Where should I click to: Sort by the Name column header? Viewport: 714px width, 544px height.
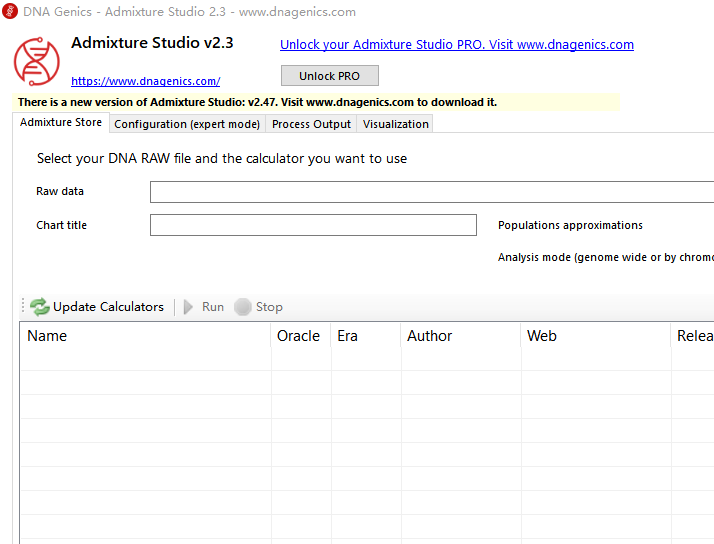click(145, 336)
